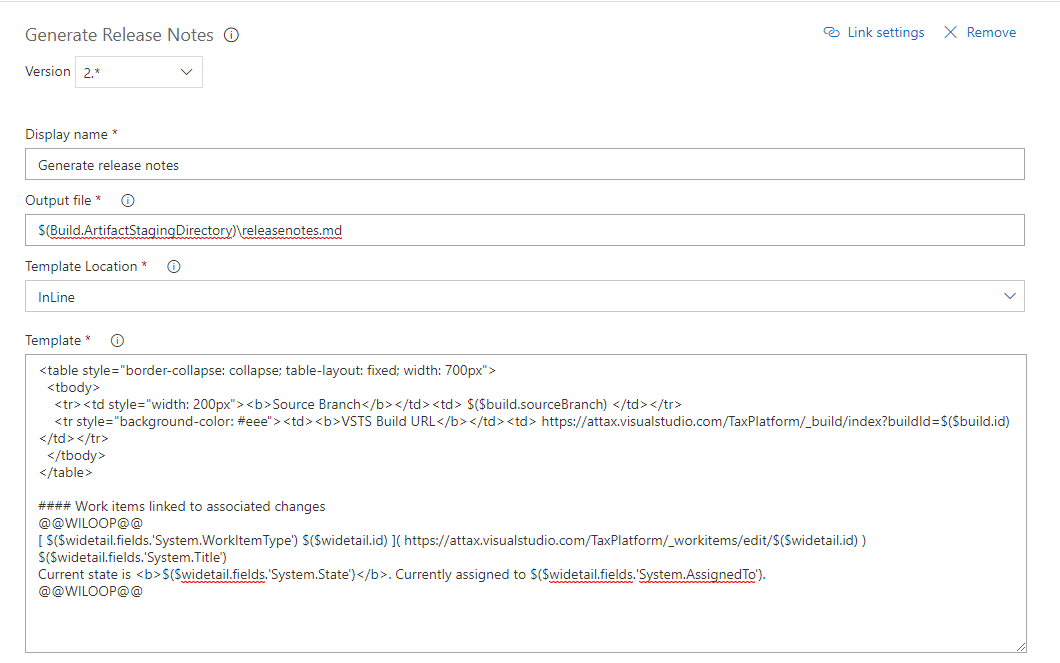The width and height of the screenshot is (1060, 663).
Task: Click the 'Template Location' label
Action: [81, 267]
